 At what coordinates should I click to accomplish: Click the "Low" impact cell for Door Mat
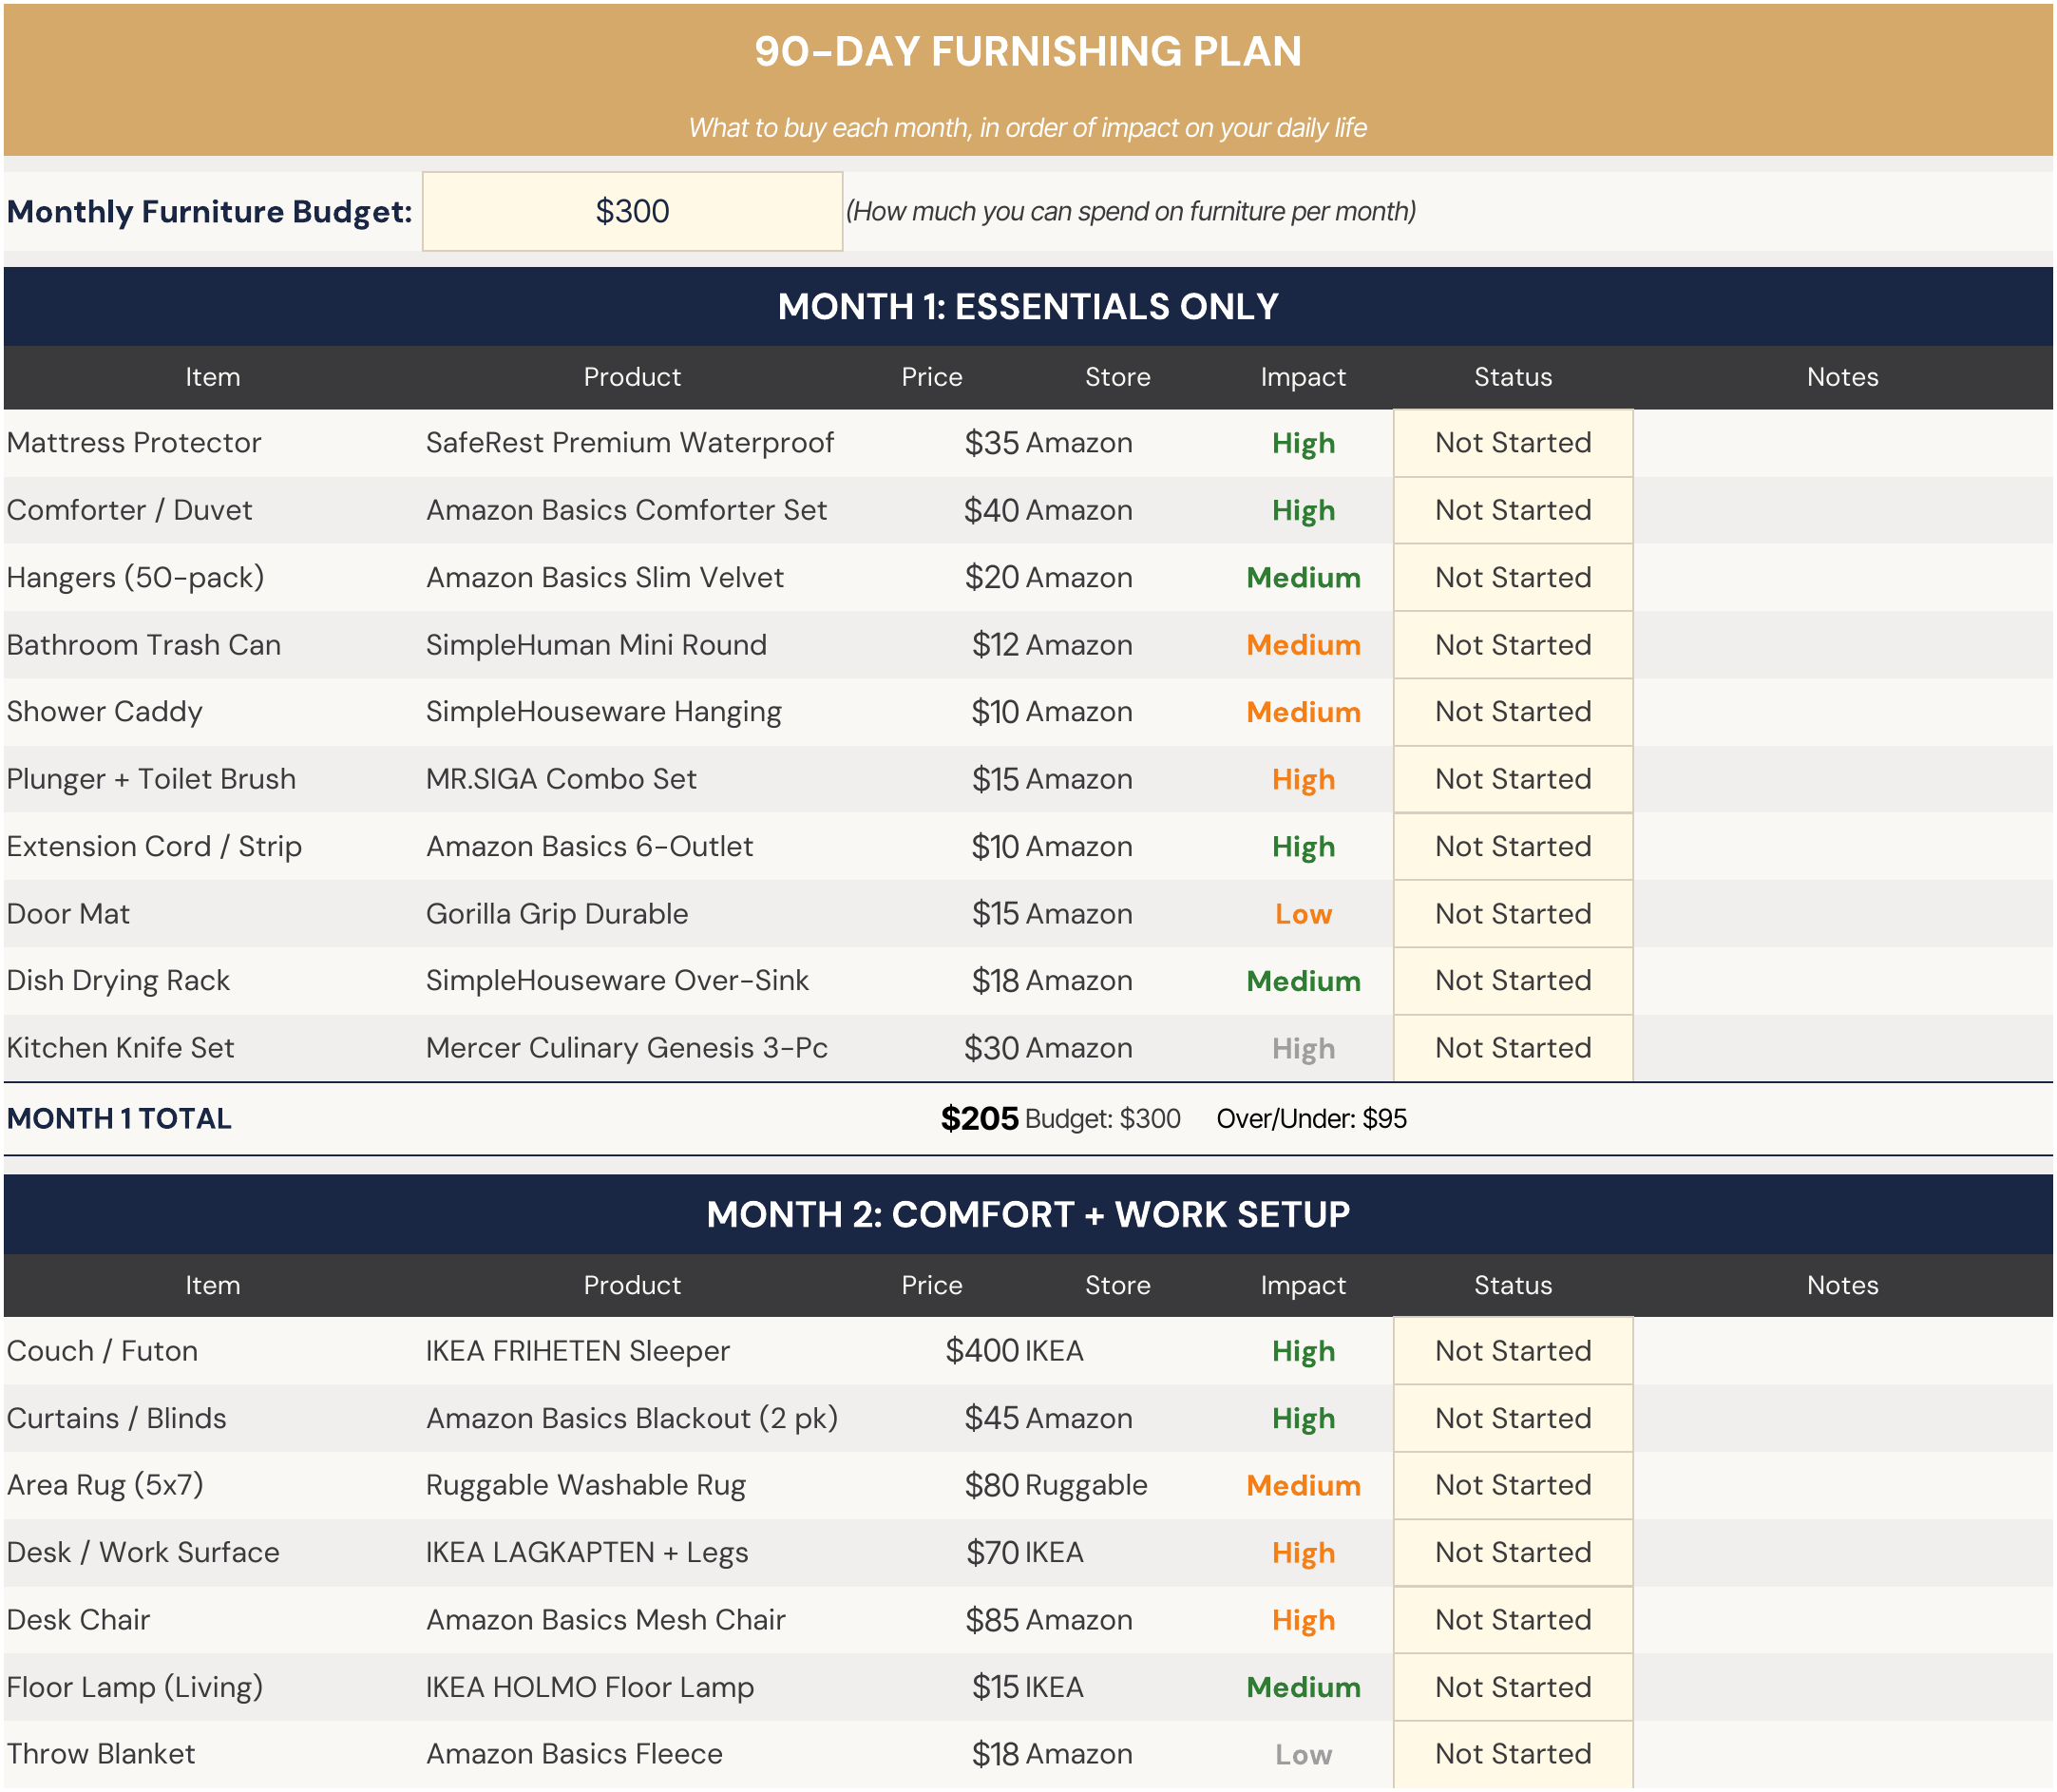[x=1303, y=914]
